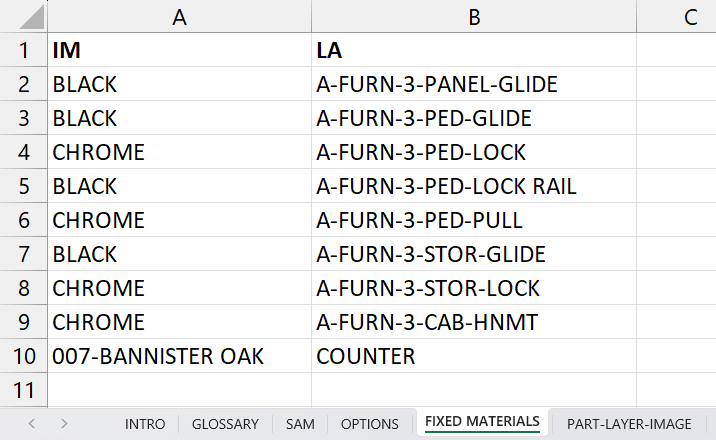Select cell A-FURN-3-PED-LOCK RAIL
Viewport: 716px width, 440px height.
point(474,186)
